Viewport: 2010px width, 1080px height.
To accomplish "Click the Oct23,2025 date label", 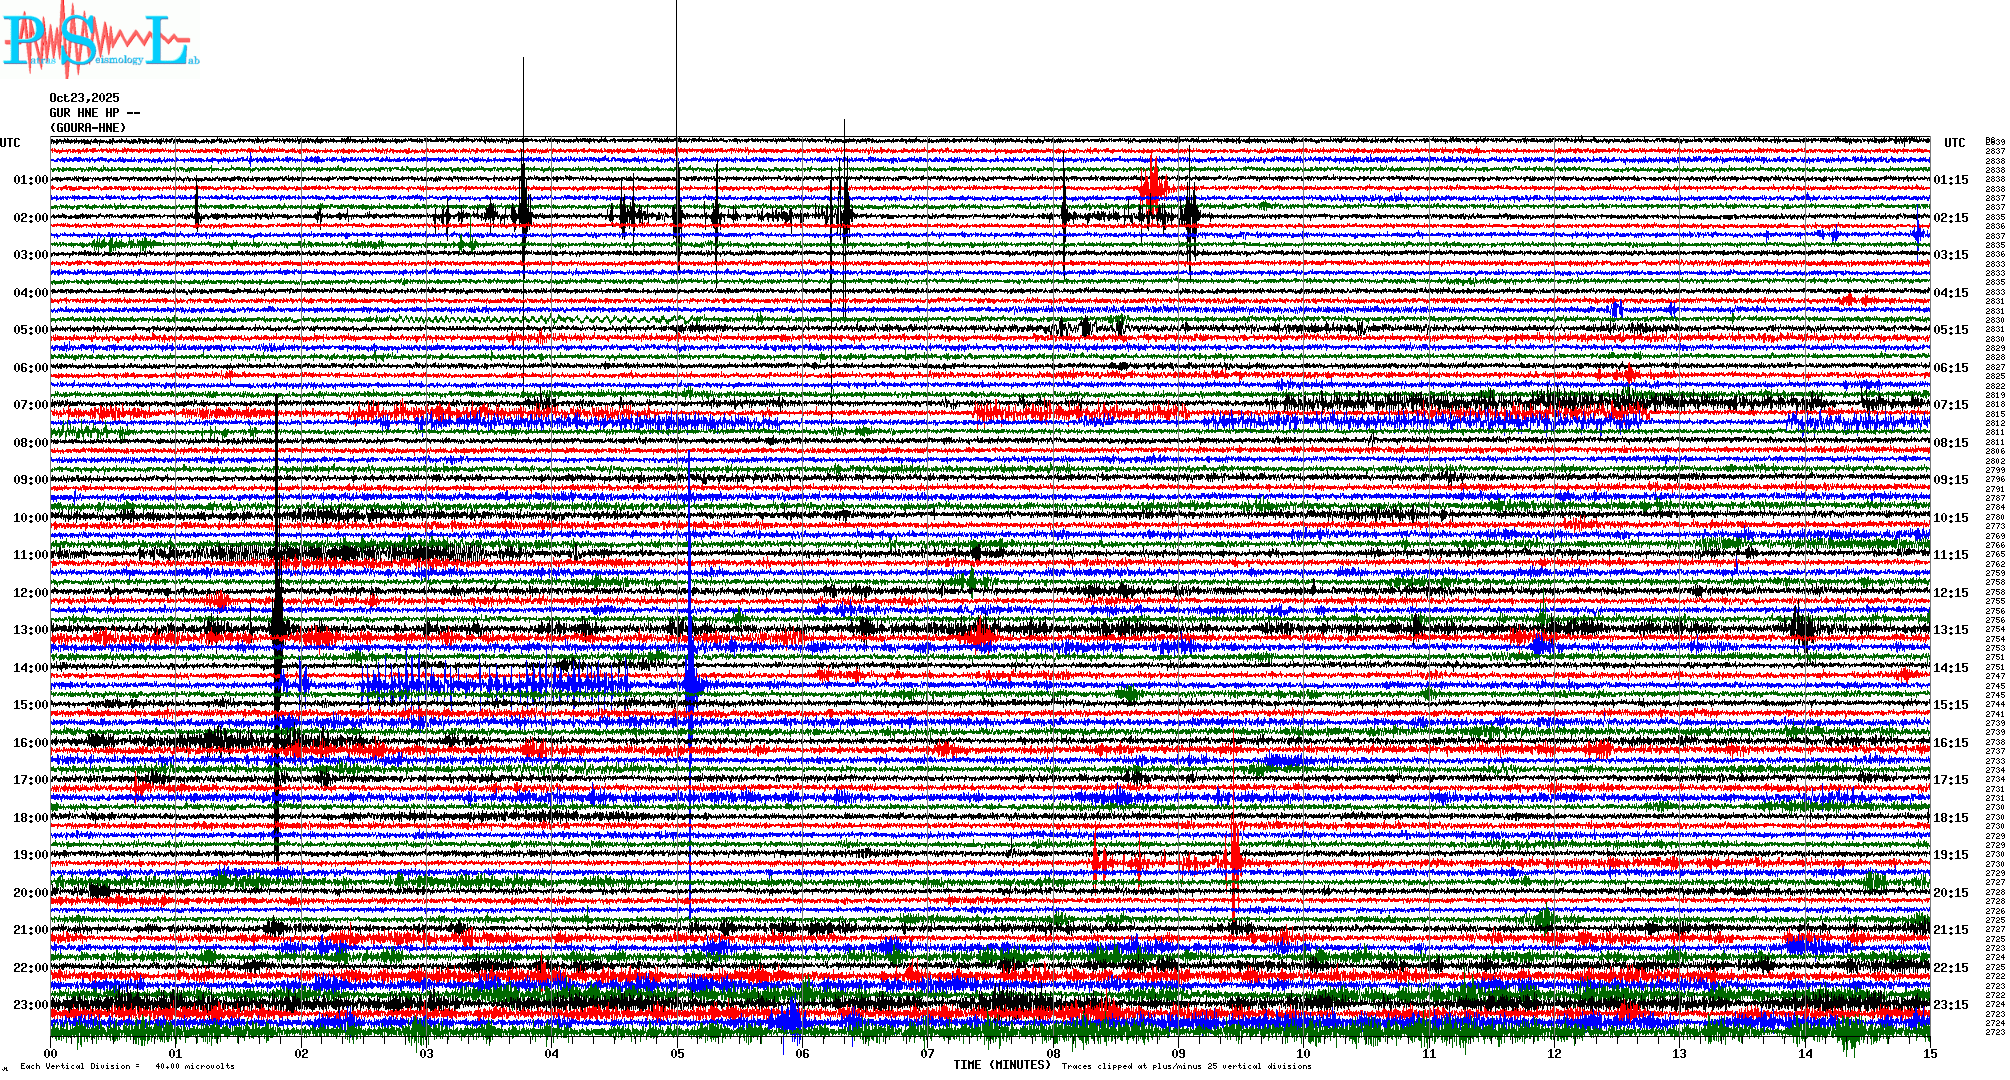I will click(84, 98).
